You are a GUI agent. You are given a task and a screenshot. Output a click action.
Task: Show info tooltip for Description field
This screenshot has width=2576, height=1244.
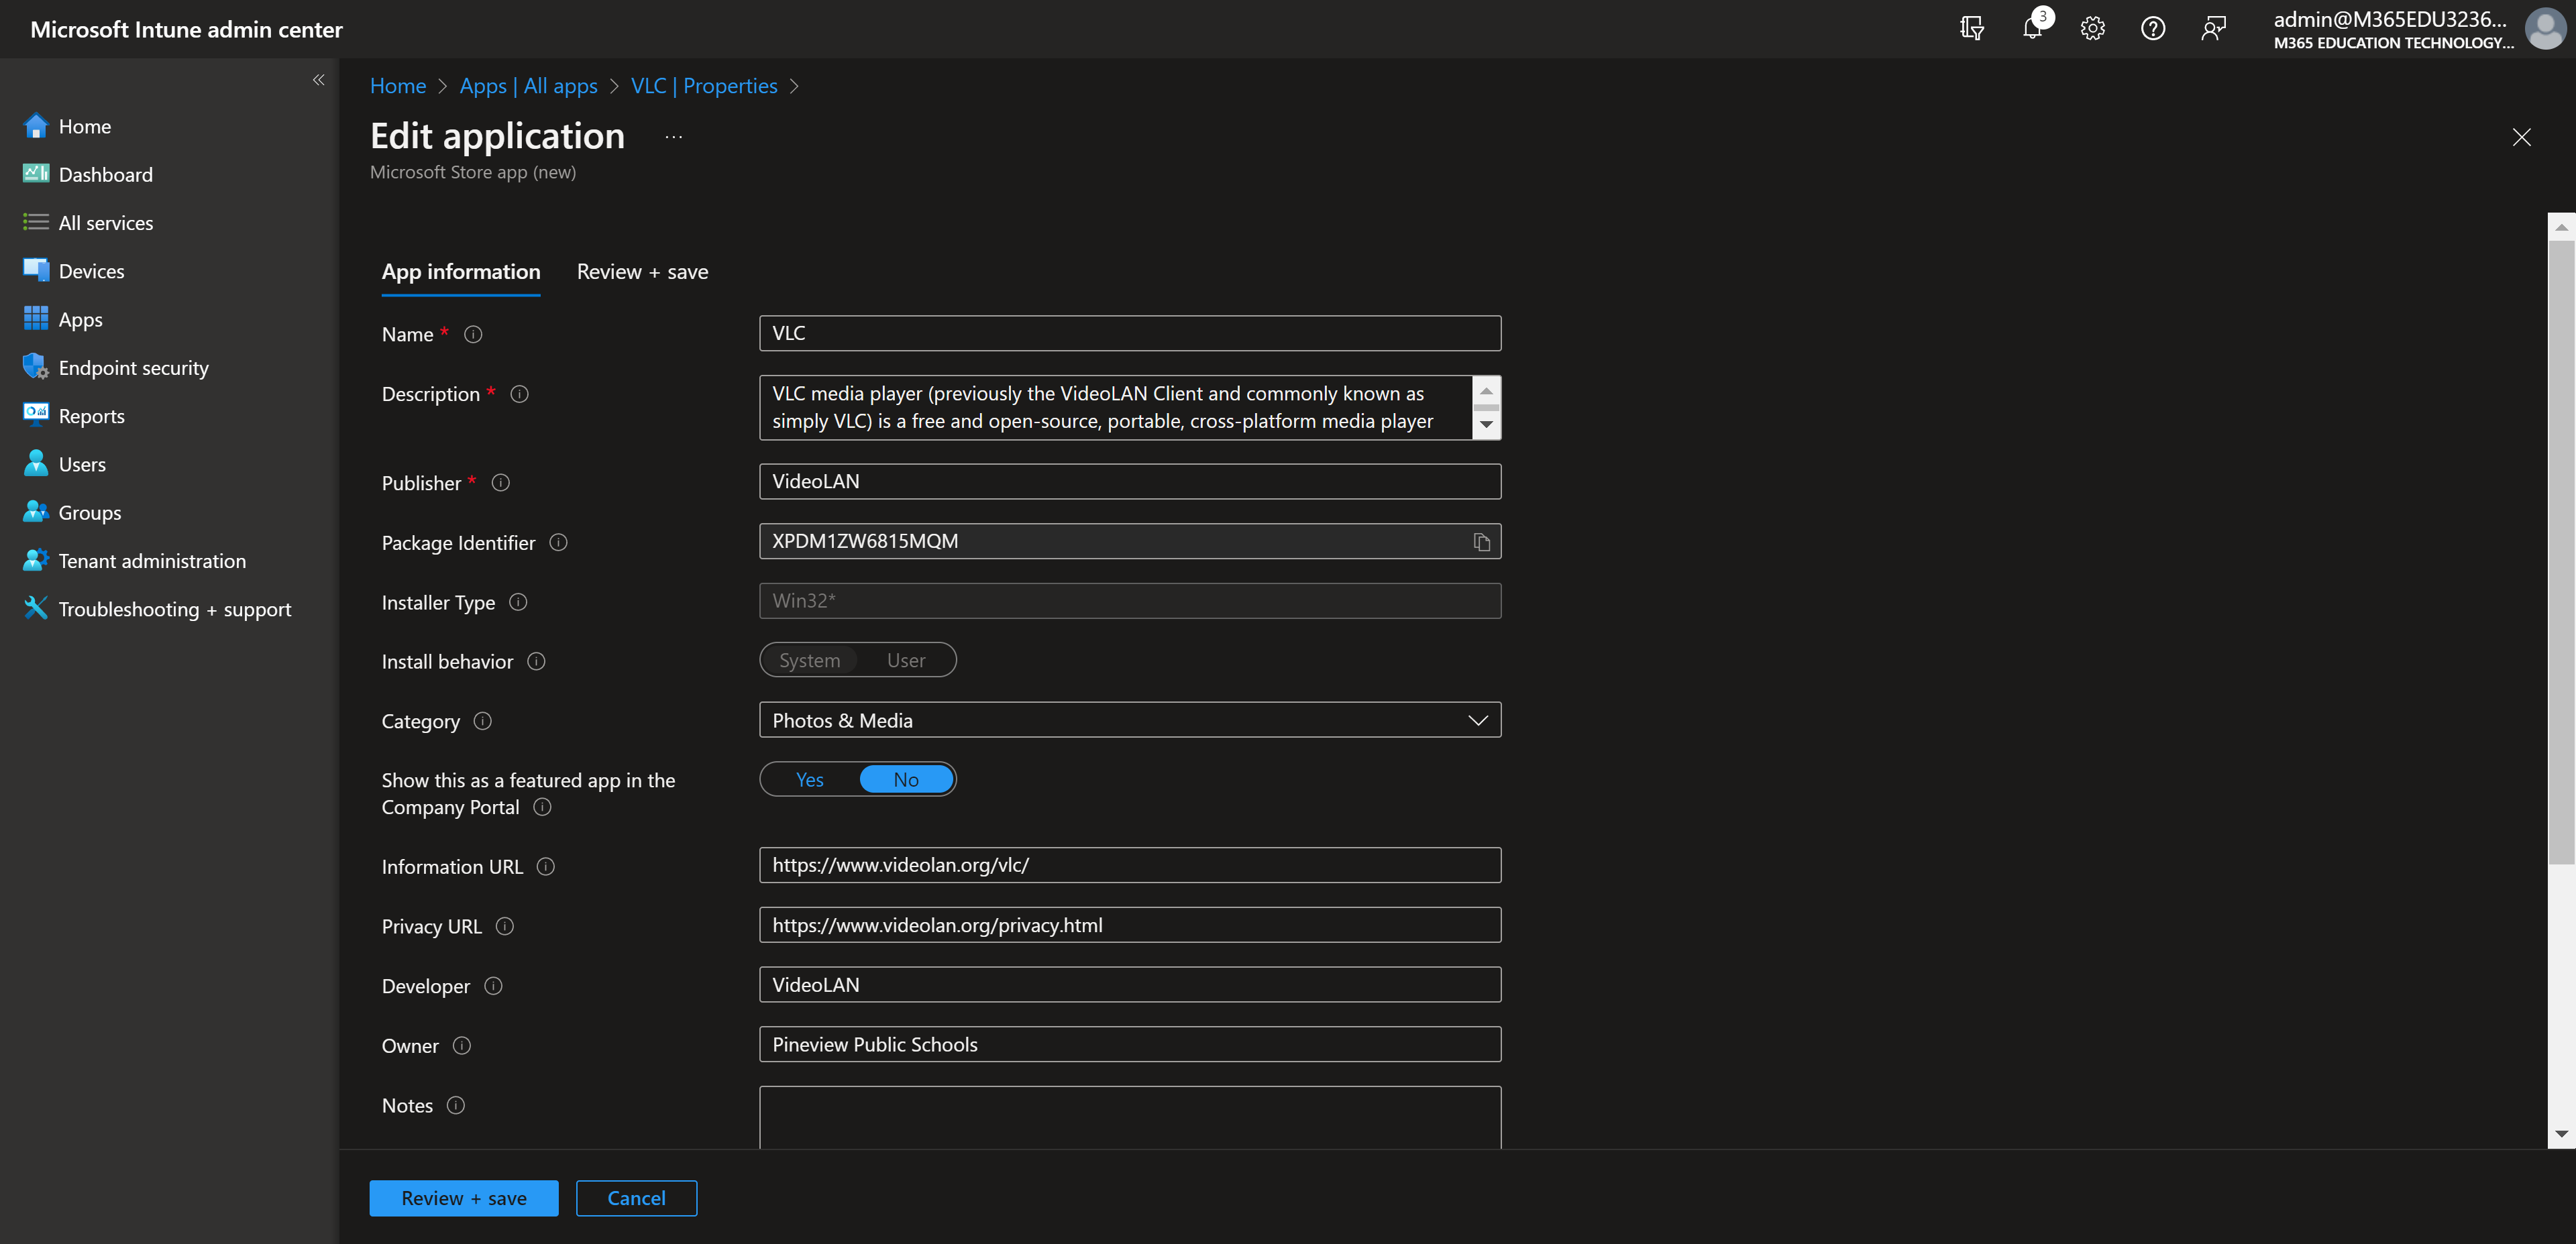[x=519, y=394]
